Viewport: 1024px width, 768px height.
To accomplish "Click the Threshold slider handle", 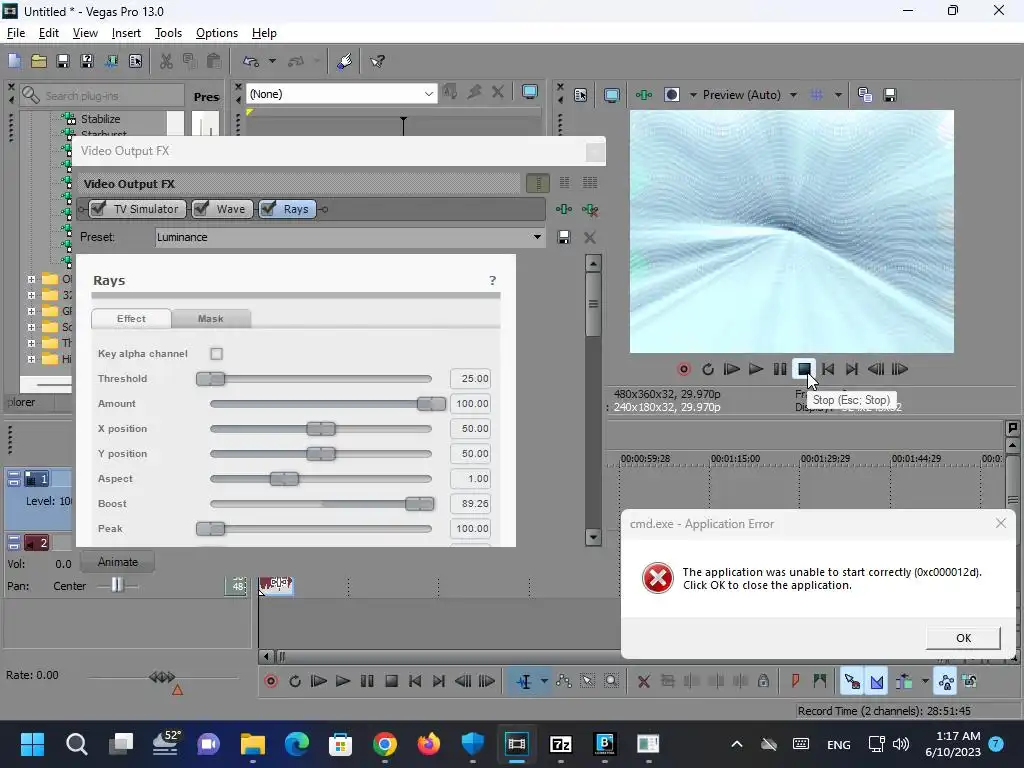I will pyautogui.click(x=210, y=379).
